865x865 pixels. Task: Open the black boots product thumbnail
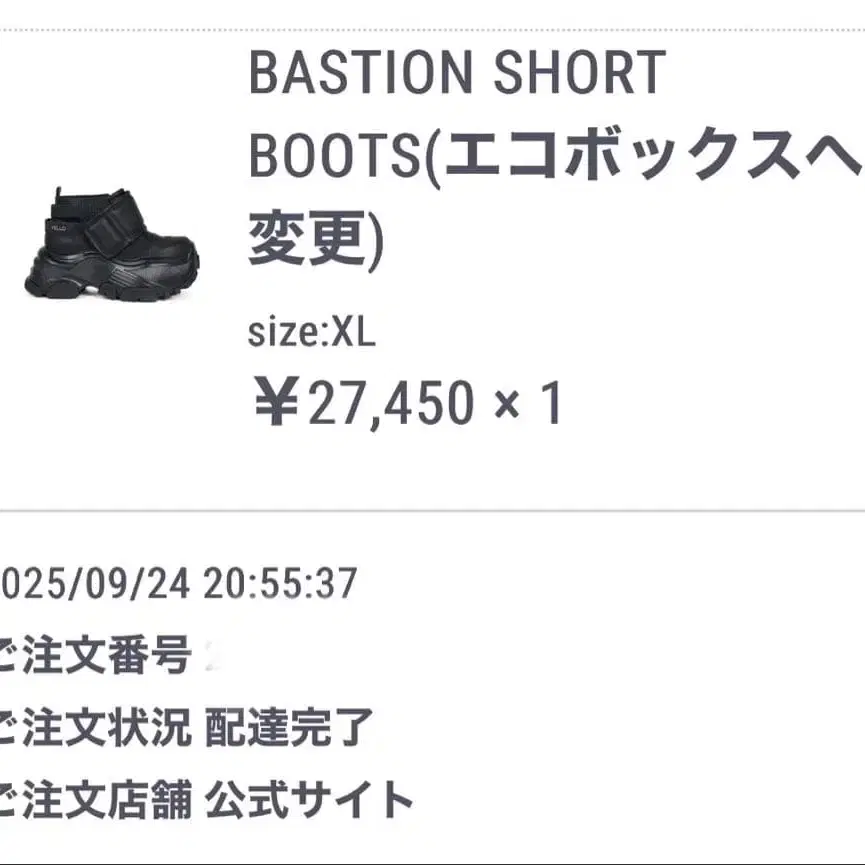(113, 244)
